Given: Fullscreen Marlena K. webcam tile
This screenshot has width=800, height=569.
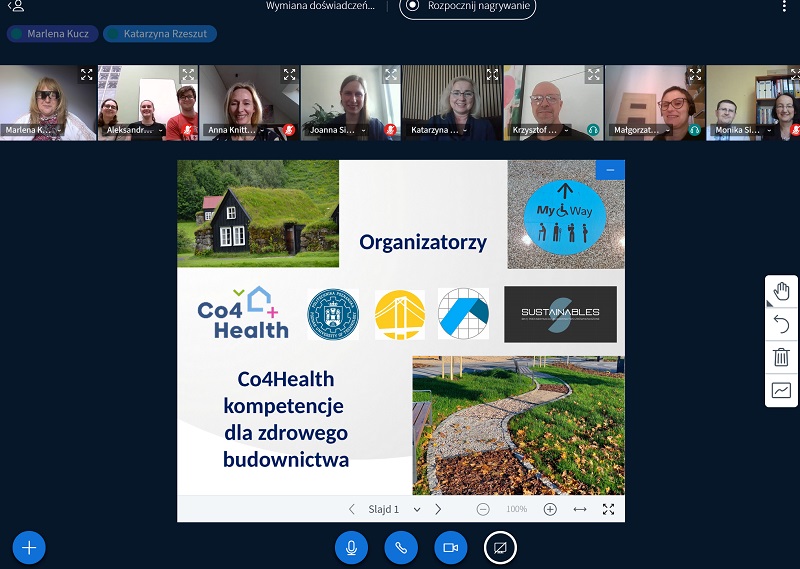Looking at the screenshot, I should coord(86,75).
